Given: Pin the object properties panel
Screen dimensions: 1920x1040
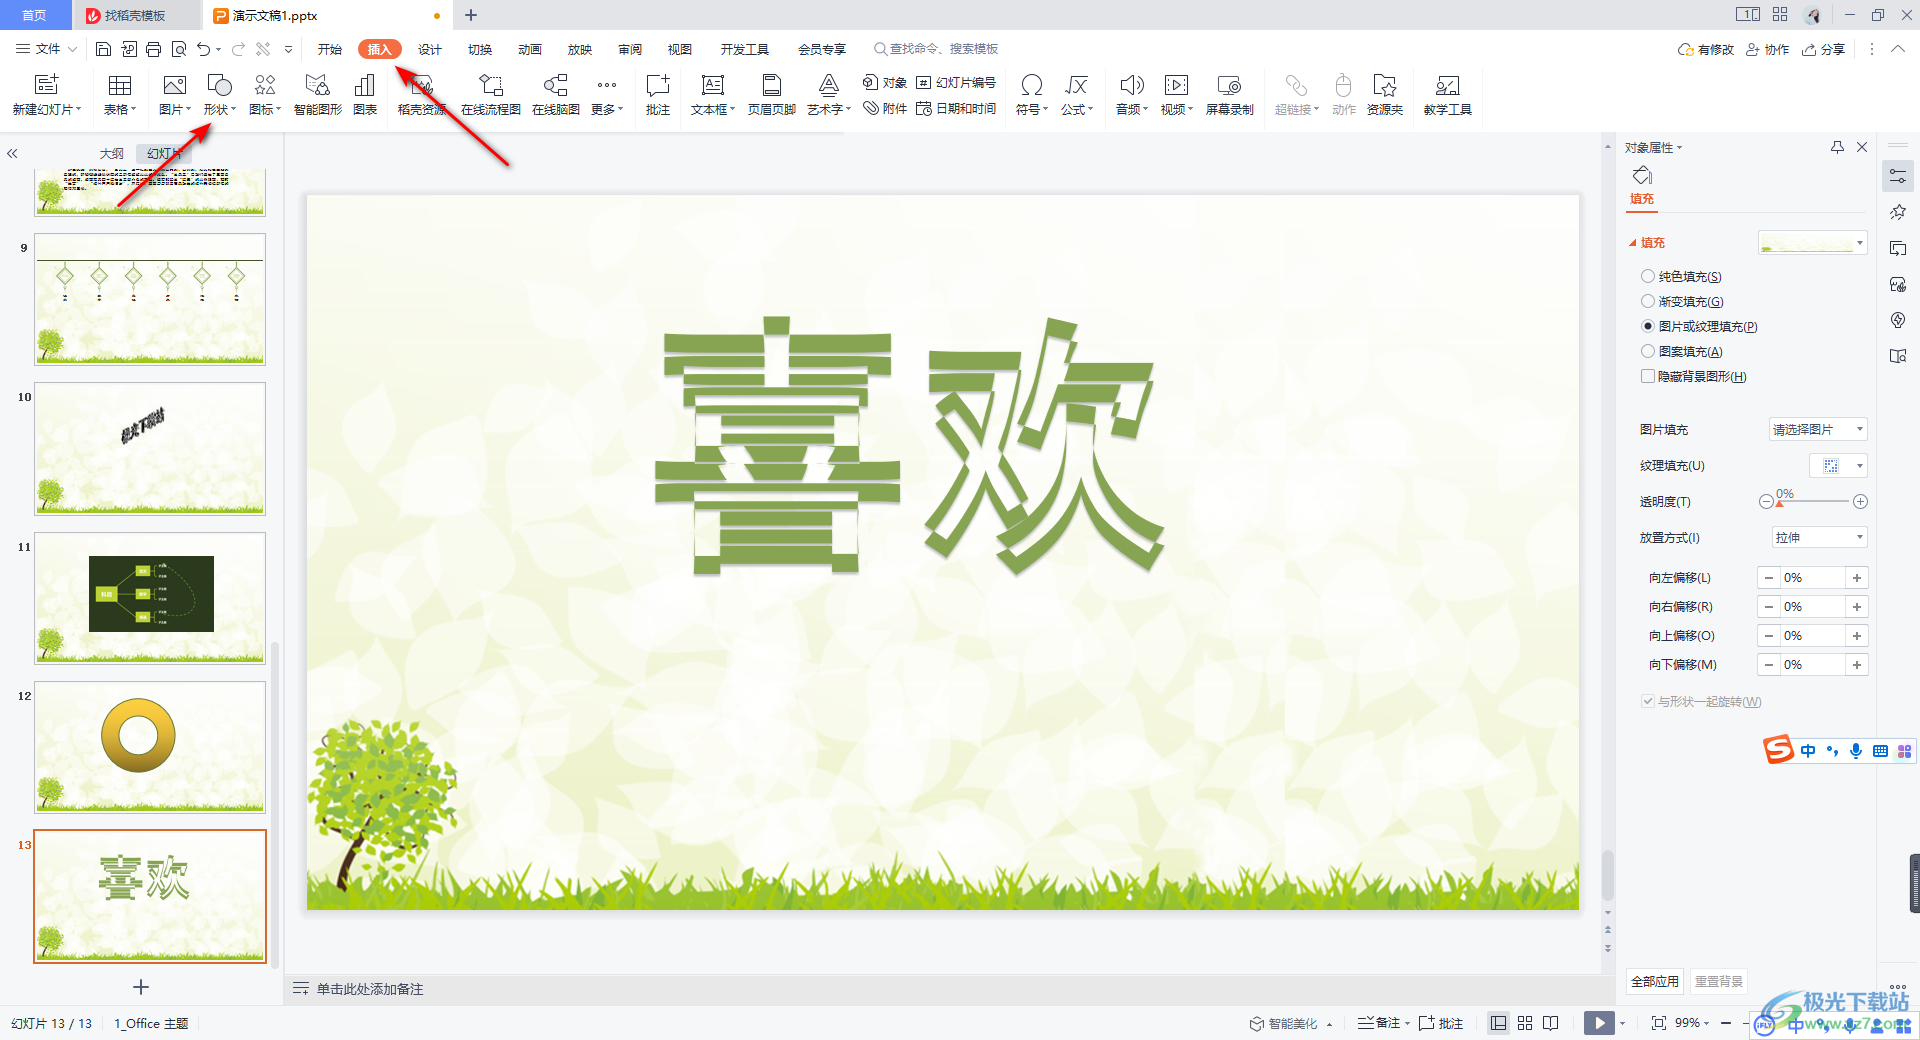Looking at the screenshot, I should (1837, 147).
